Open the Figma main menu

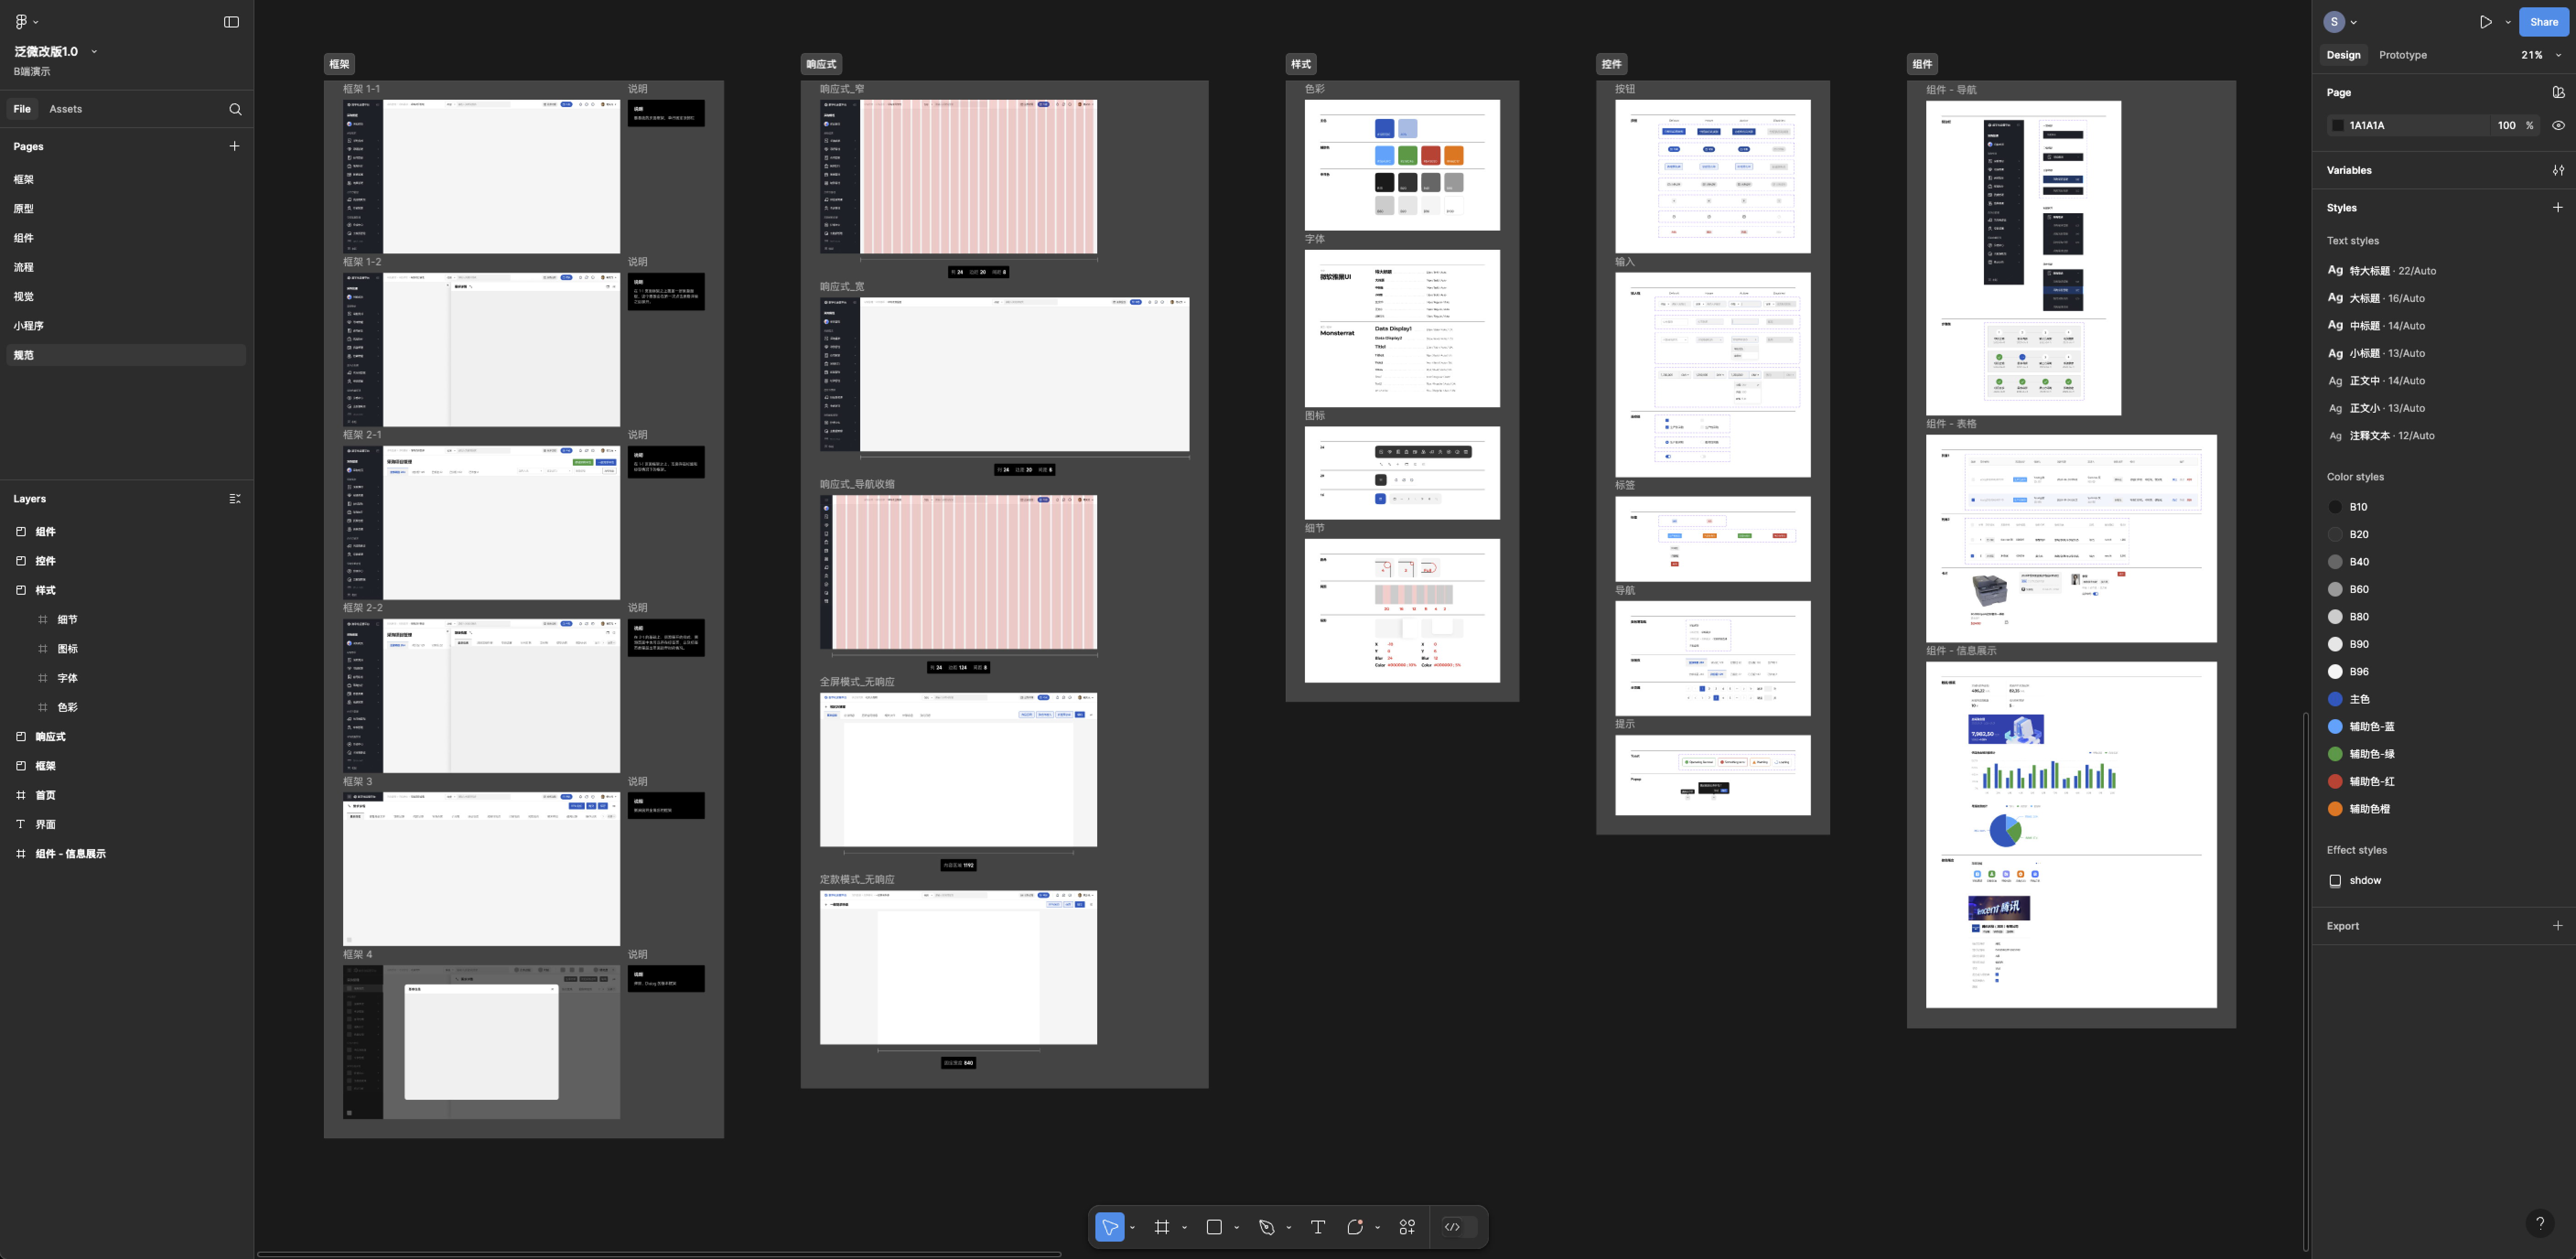[26, 22]
